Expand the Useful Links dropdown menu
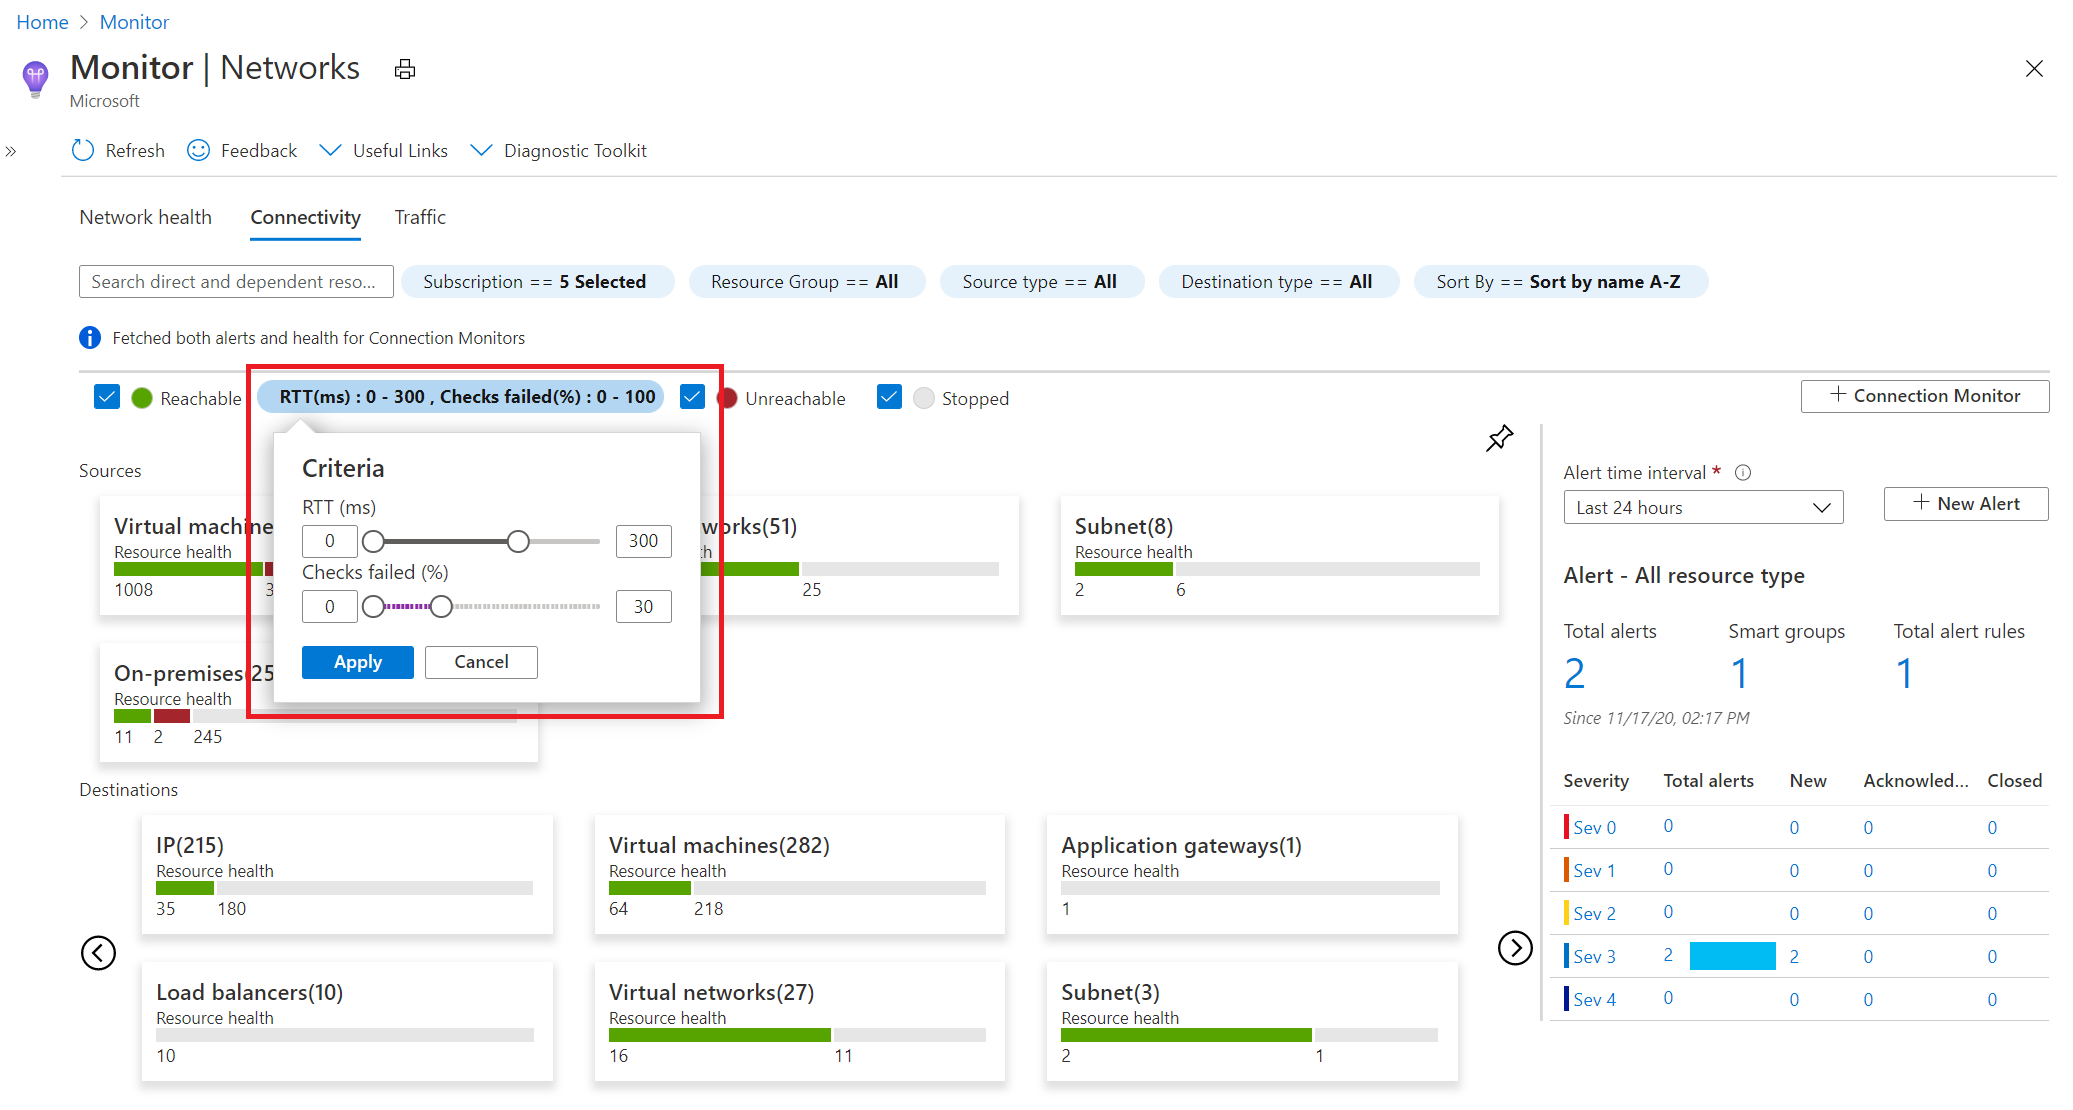The image size is (2073, 1110). point(385,149)
